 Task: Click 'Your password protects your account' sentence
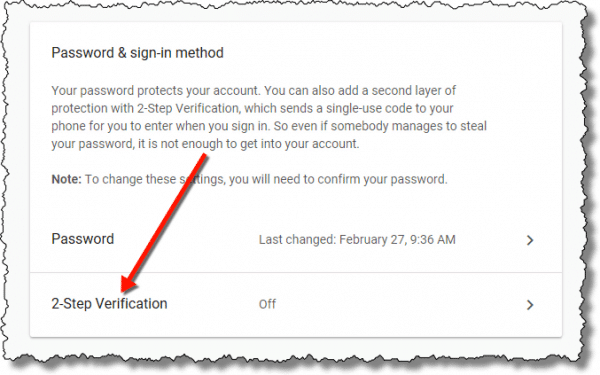tap(156, 91)
